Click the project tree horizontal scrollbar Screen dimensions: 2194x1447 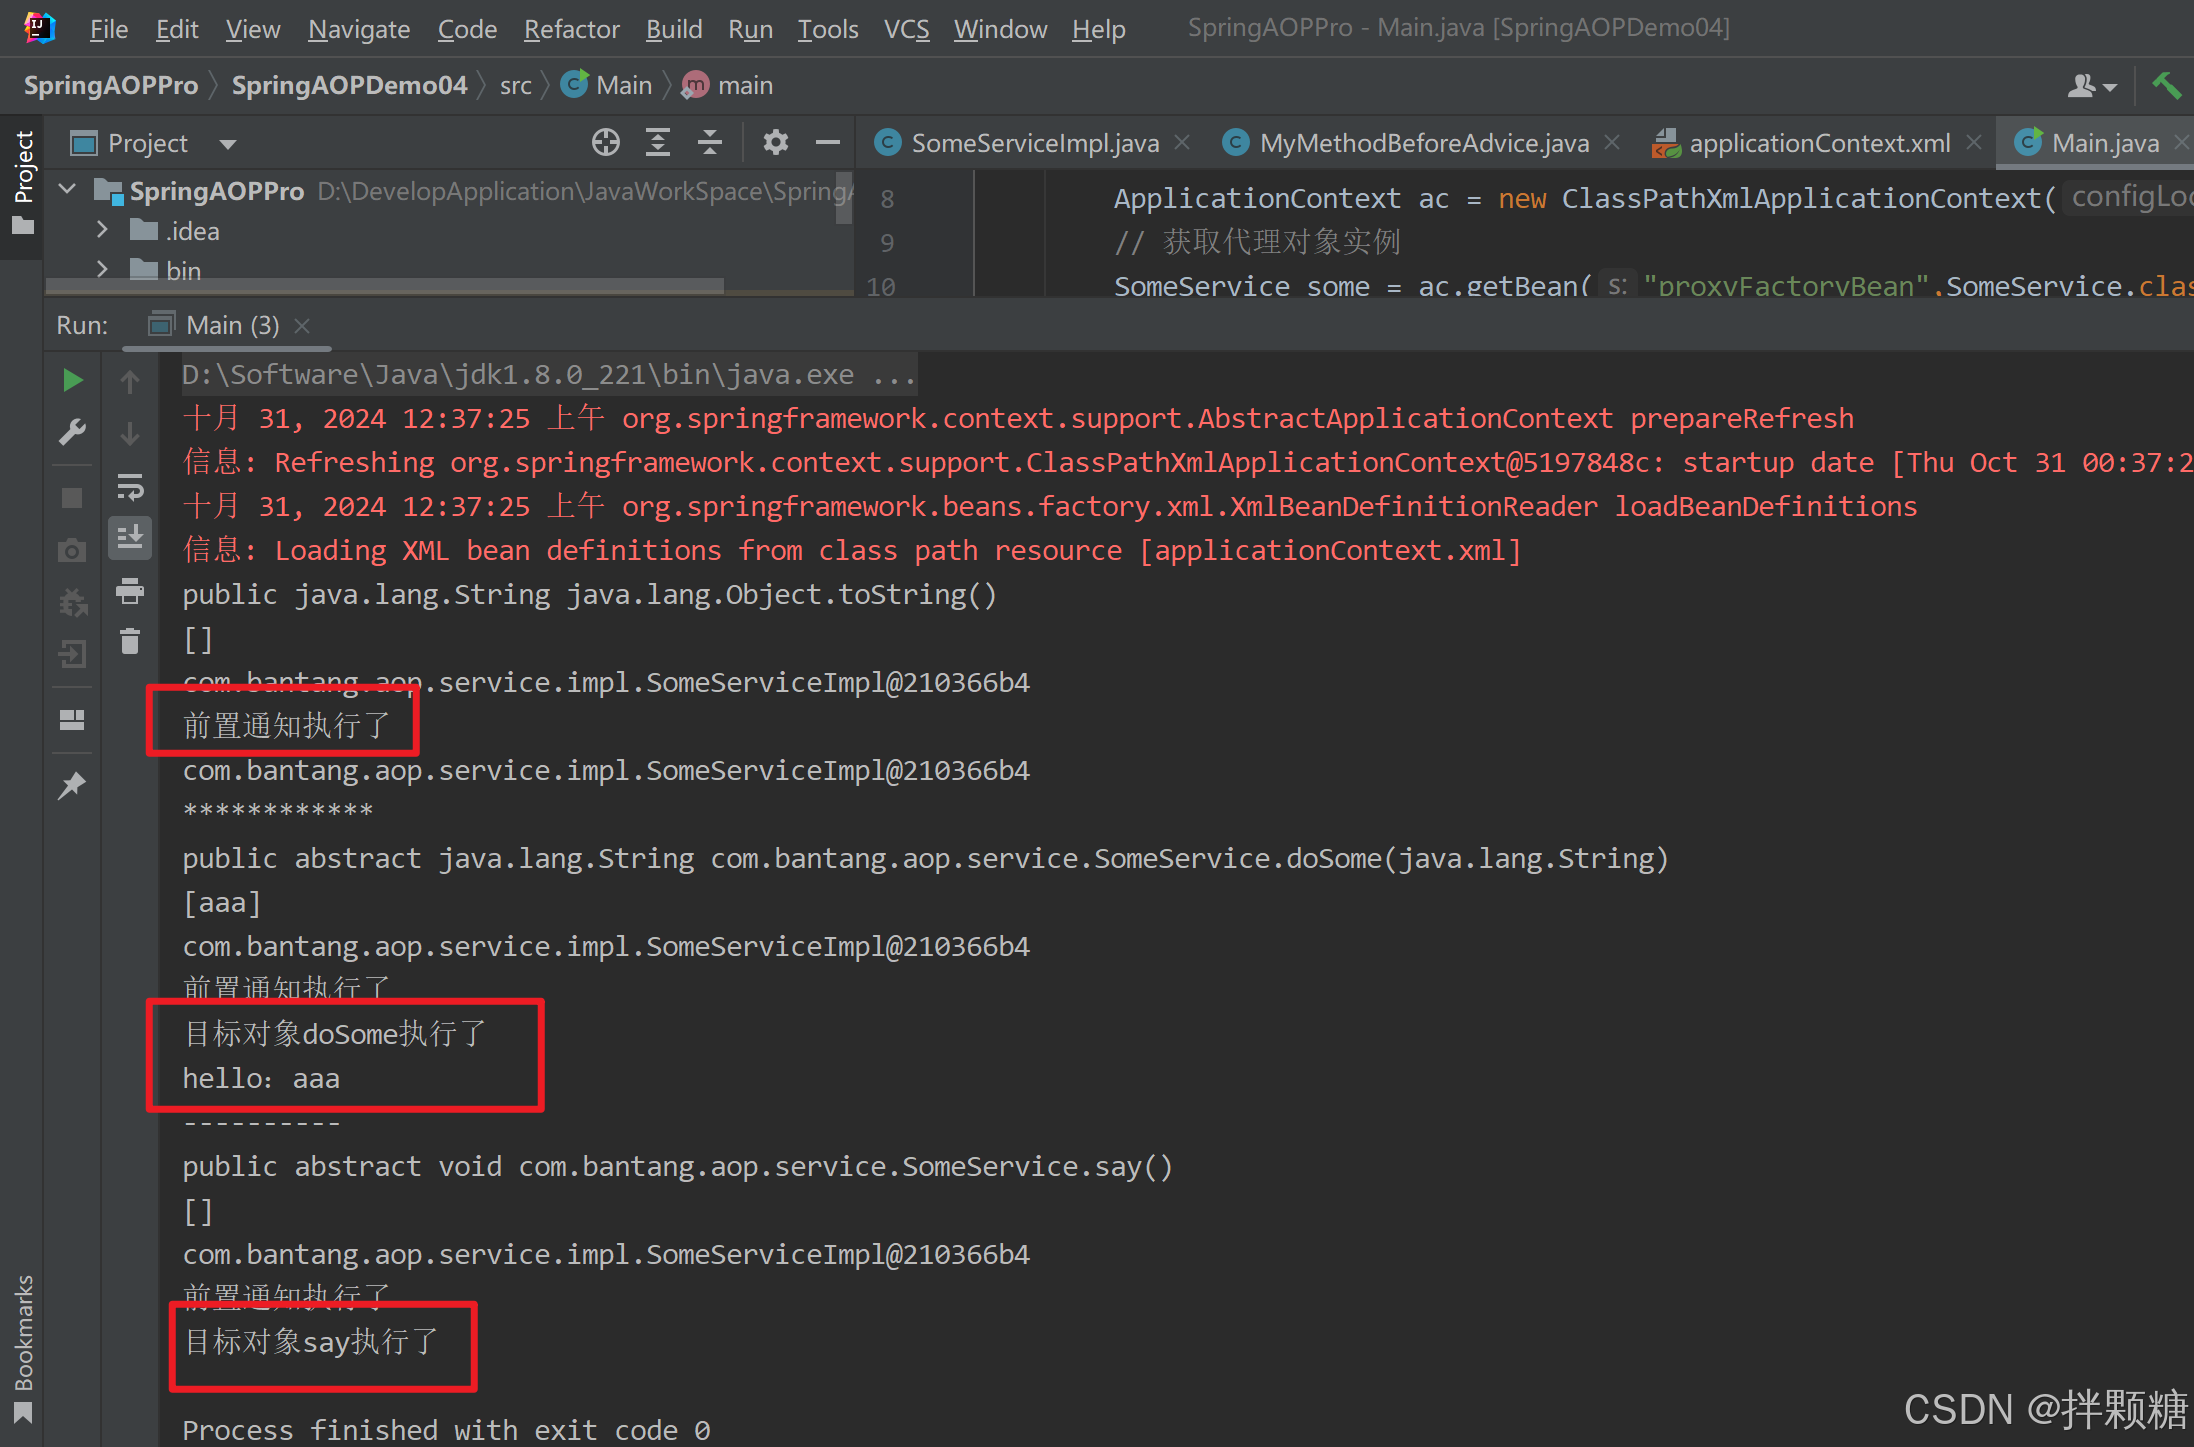[385, 286]
